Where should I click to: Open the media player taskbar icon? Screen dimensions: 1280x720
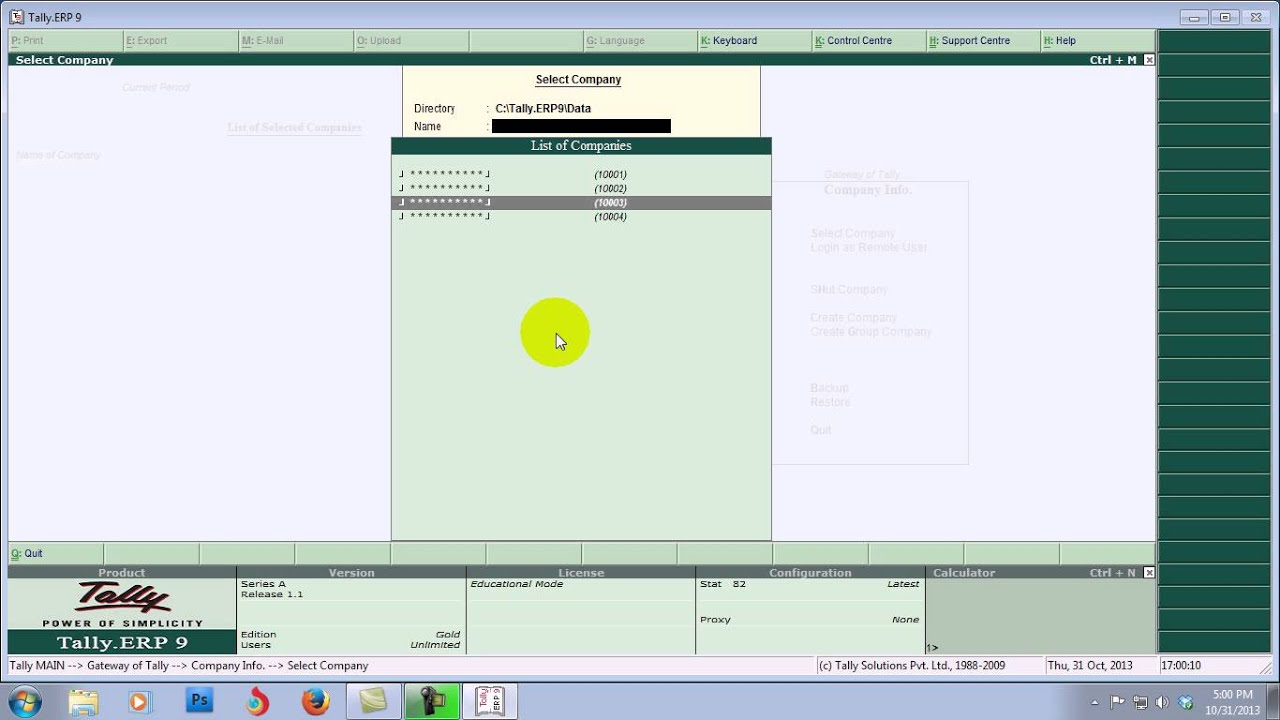pyautogui.click(x=139, y=701)
